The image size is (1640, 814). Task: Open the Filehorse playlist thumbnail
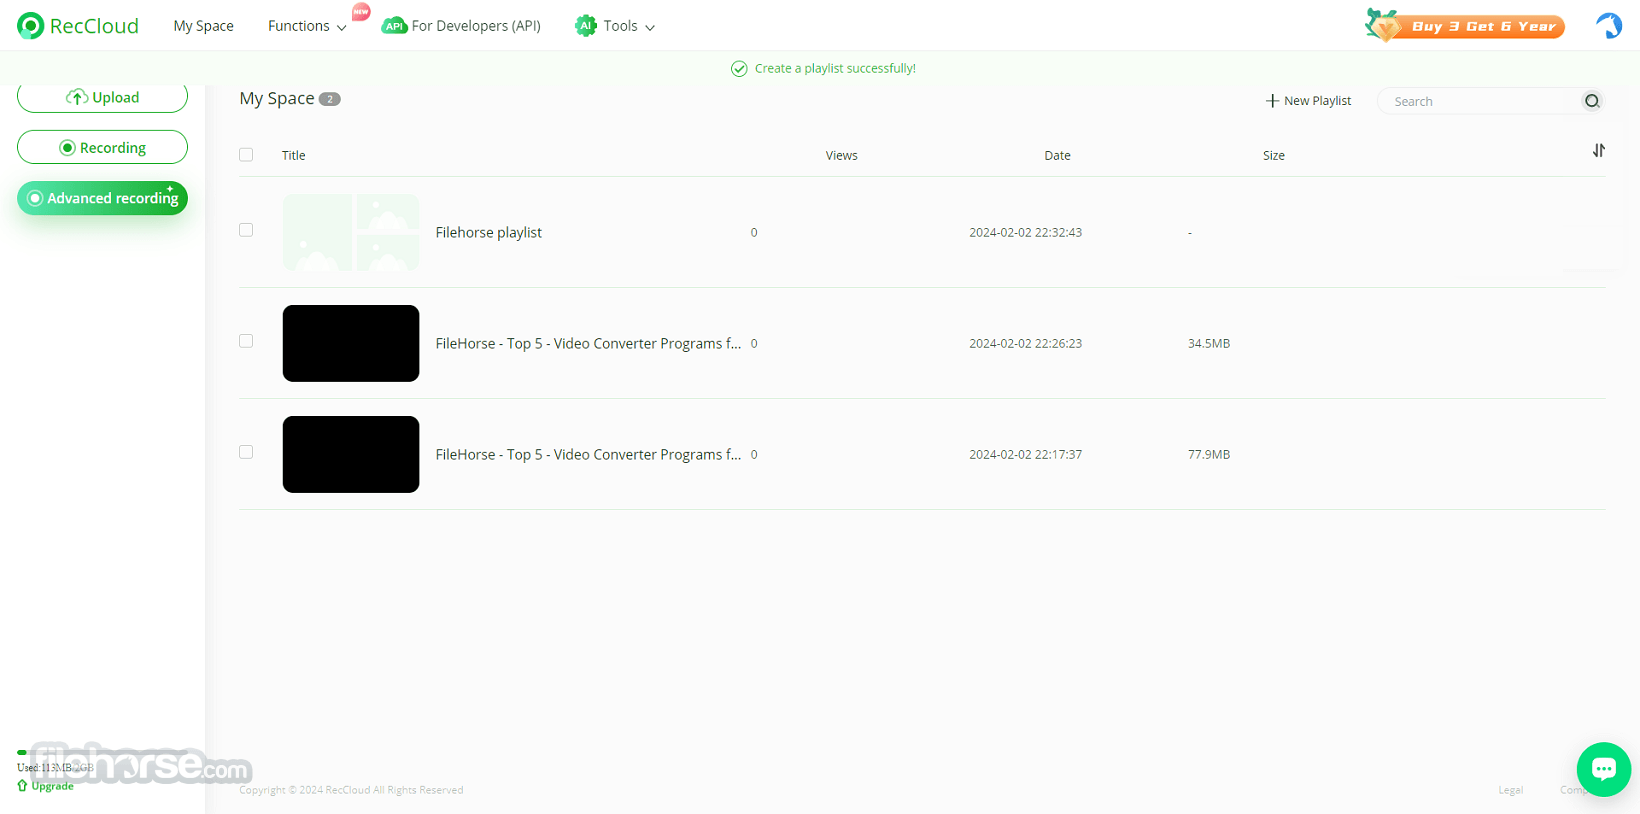point(351,232)
